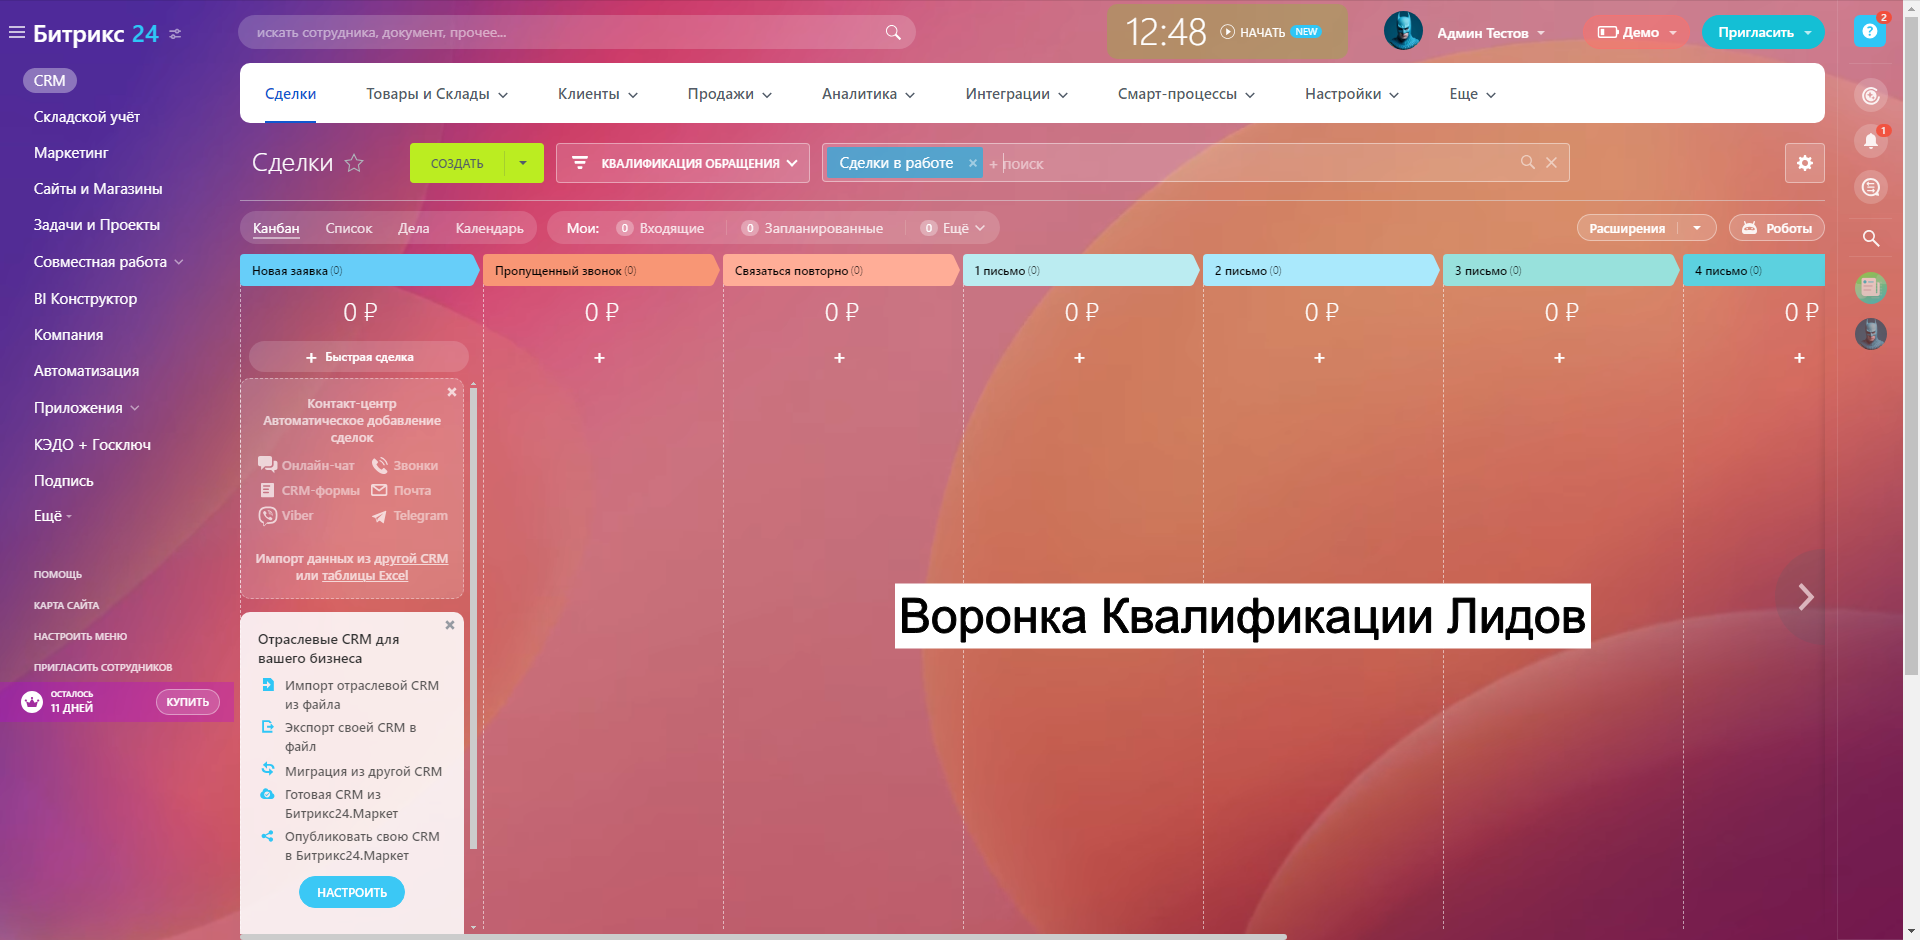Add deal in Пропущенный звонок column with plus
The height and width of the screenshot is (940, 1920).
(x=599, y=358)
